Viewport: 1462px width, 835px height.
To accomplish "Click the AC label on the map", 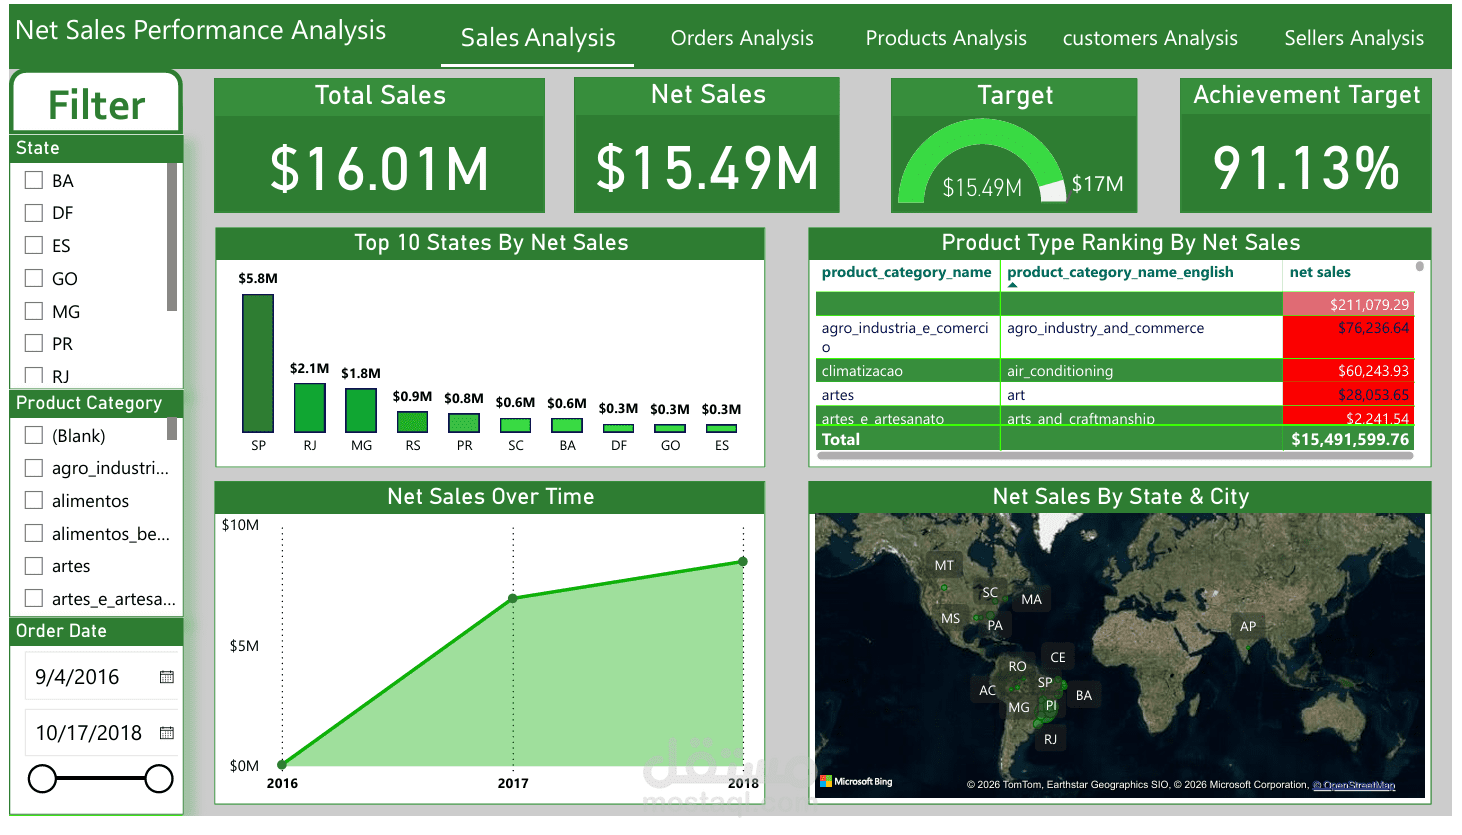I will (987, 690).
